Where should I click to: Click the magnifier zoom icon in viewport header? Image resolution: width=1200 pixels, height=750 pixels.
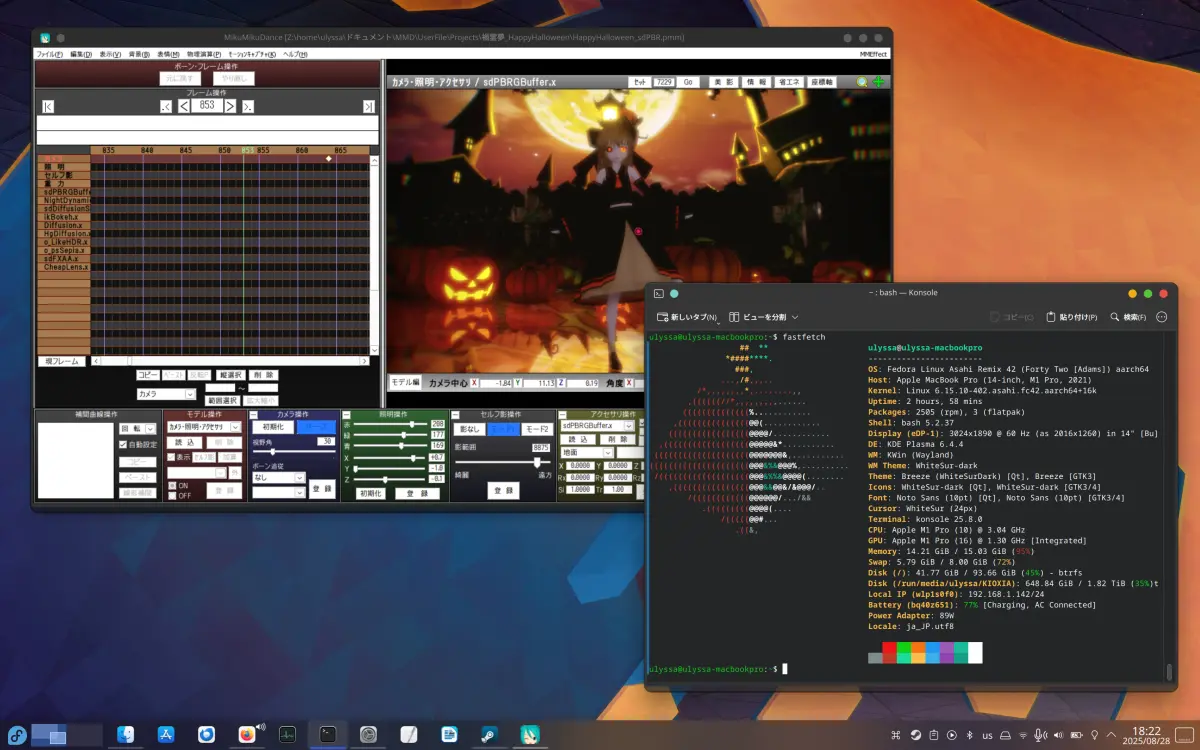tap(862, 82)
